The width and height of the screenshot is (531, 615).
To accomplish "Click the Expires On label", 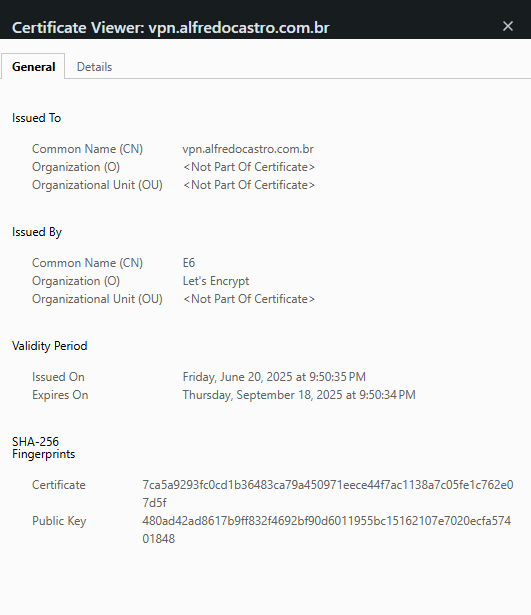I will click(x=60, y=395).
